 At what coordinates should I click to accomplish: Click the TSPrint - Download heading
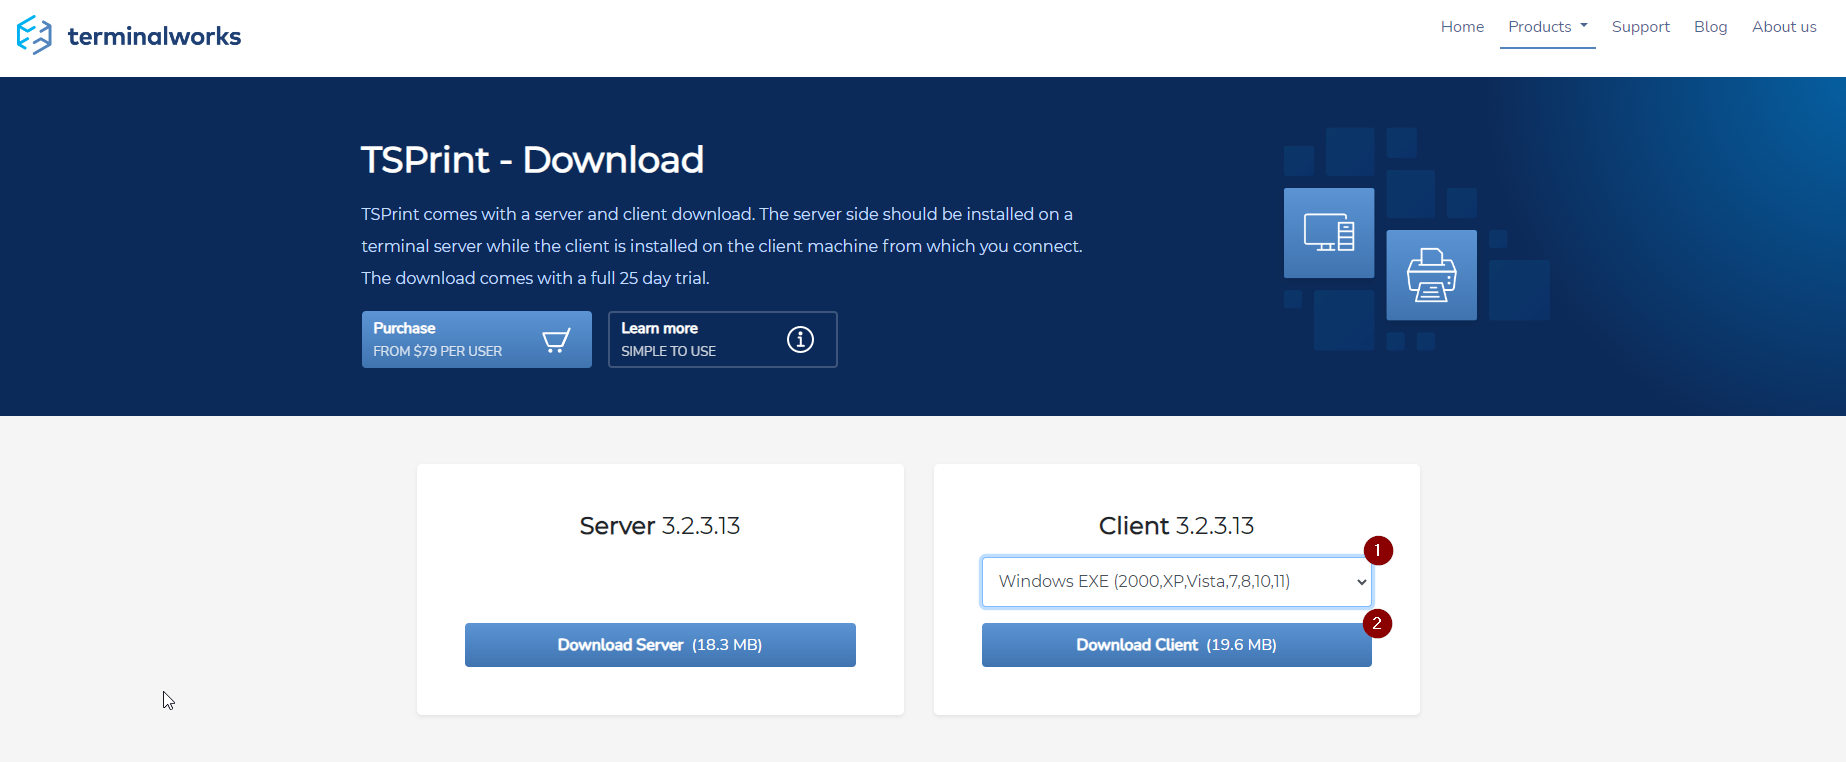(532, 160)
